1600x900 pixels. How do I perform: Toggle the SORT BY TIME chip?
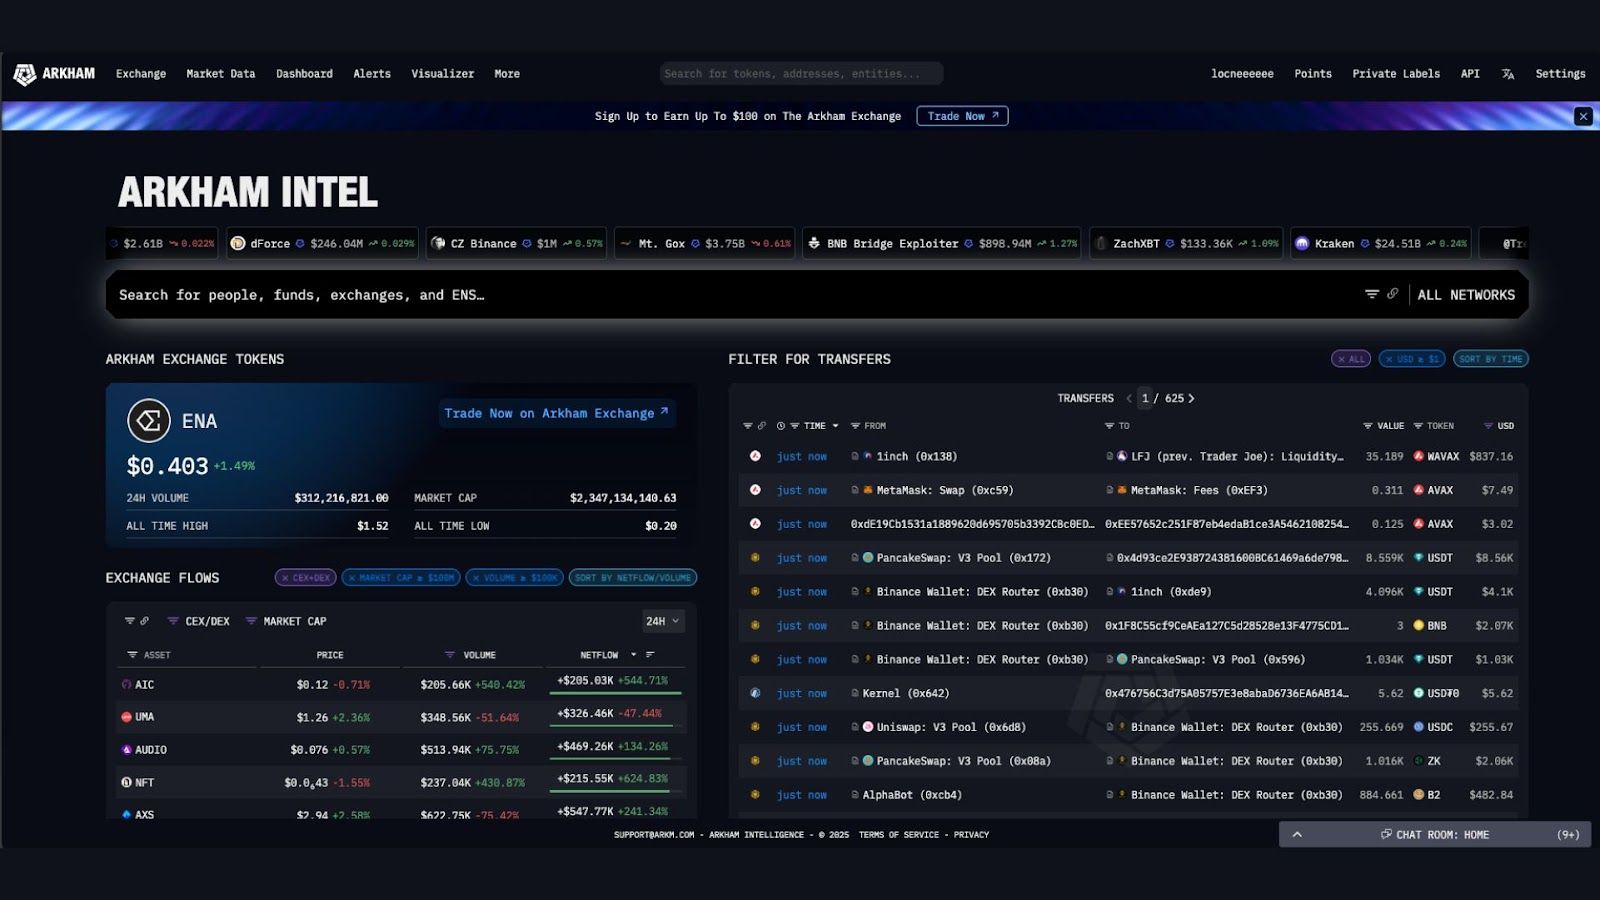coord(1491,359)
